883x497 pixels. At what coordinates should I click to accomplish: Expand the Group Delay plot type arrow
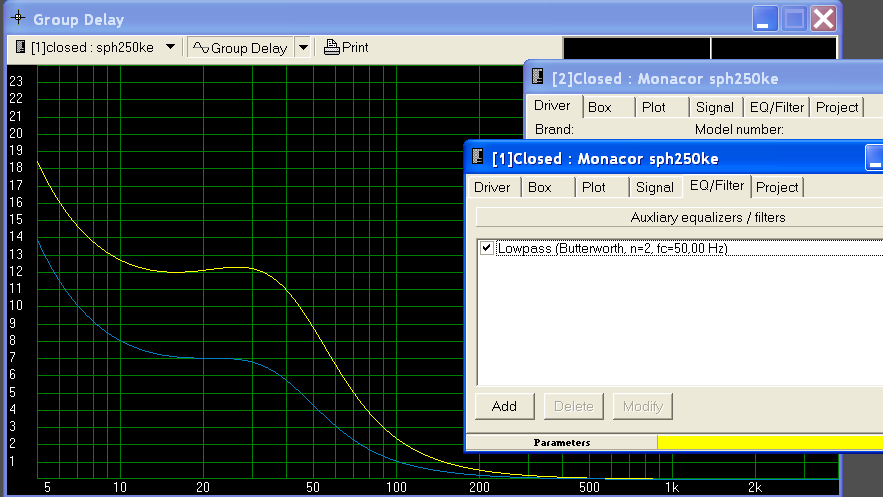click(x=304, y=48)
